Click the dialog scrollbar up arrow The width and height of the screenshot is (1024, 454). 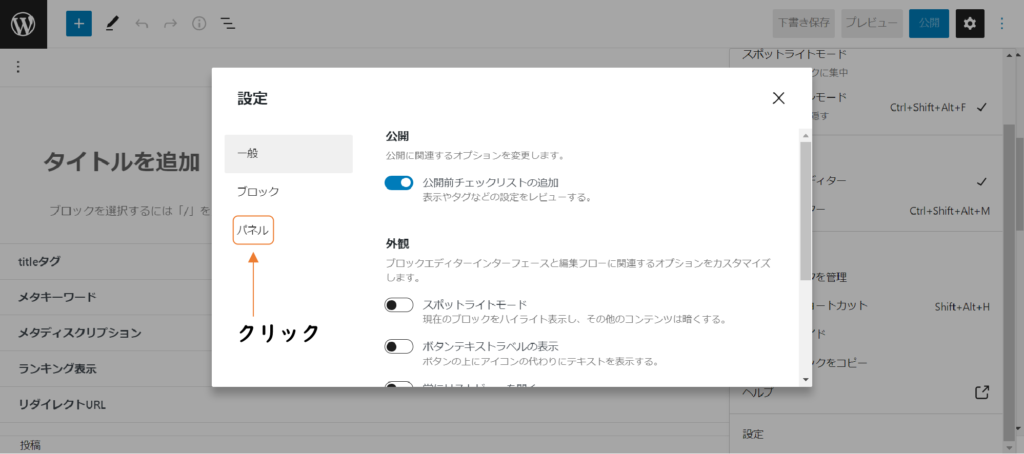(805, 135)
